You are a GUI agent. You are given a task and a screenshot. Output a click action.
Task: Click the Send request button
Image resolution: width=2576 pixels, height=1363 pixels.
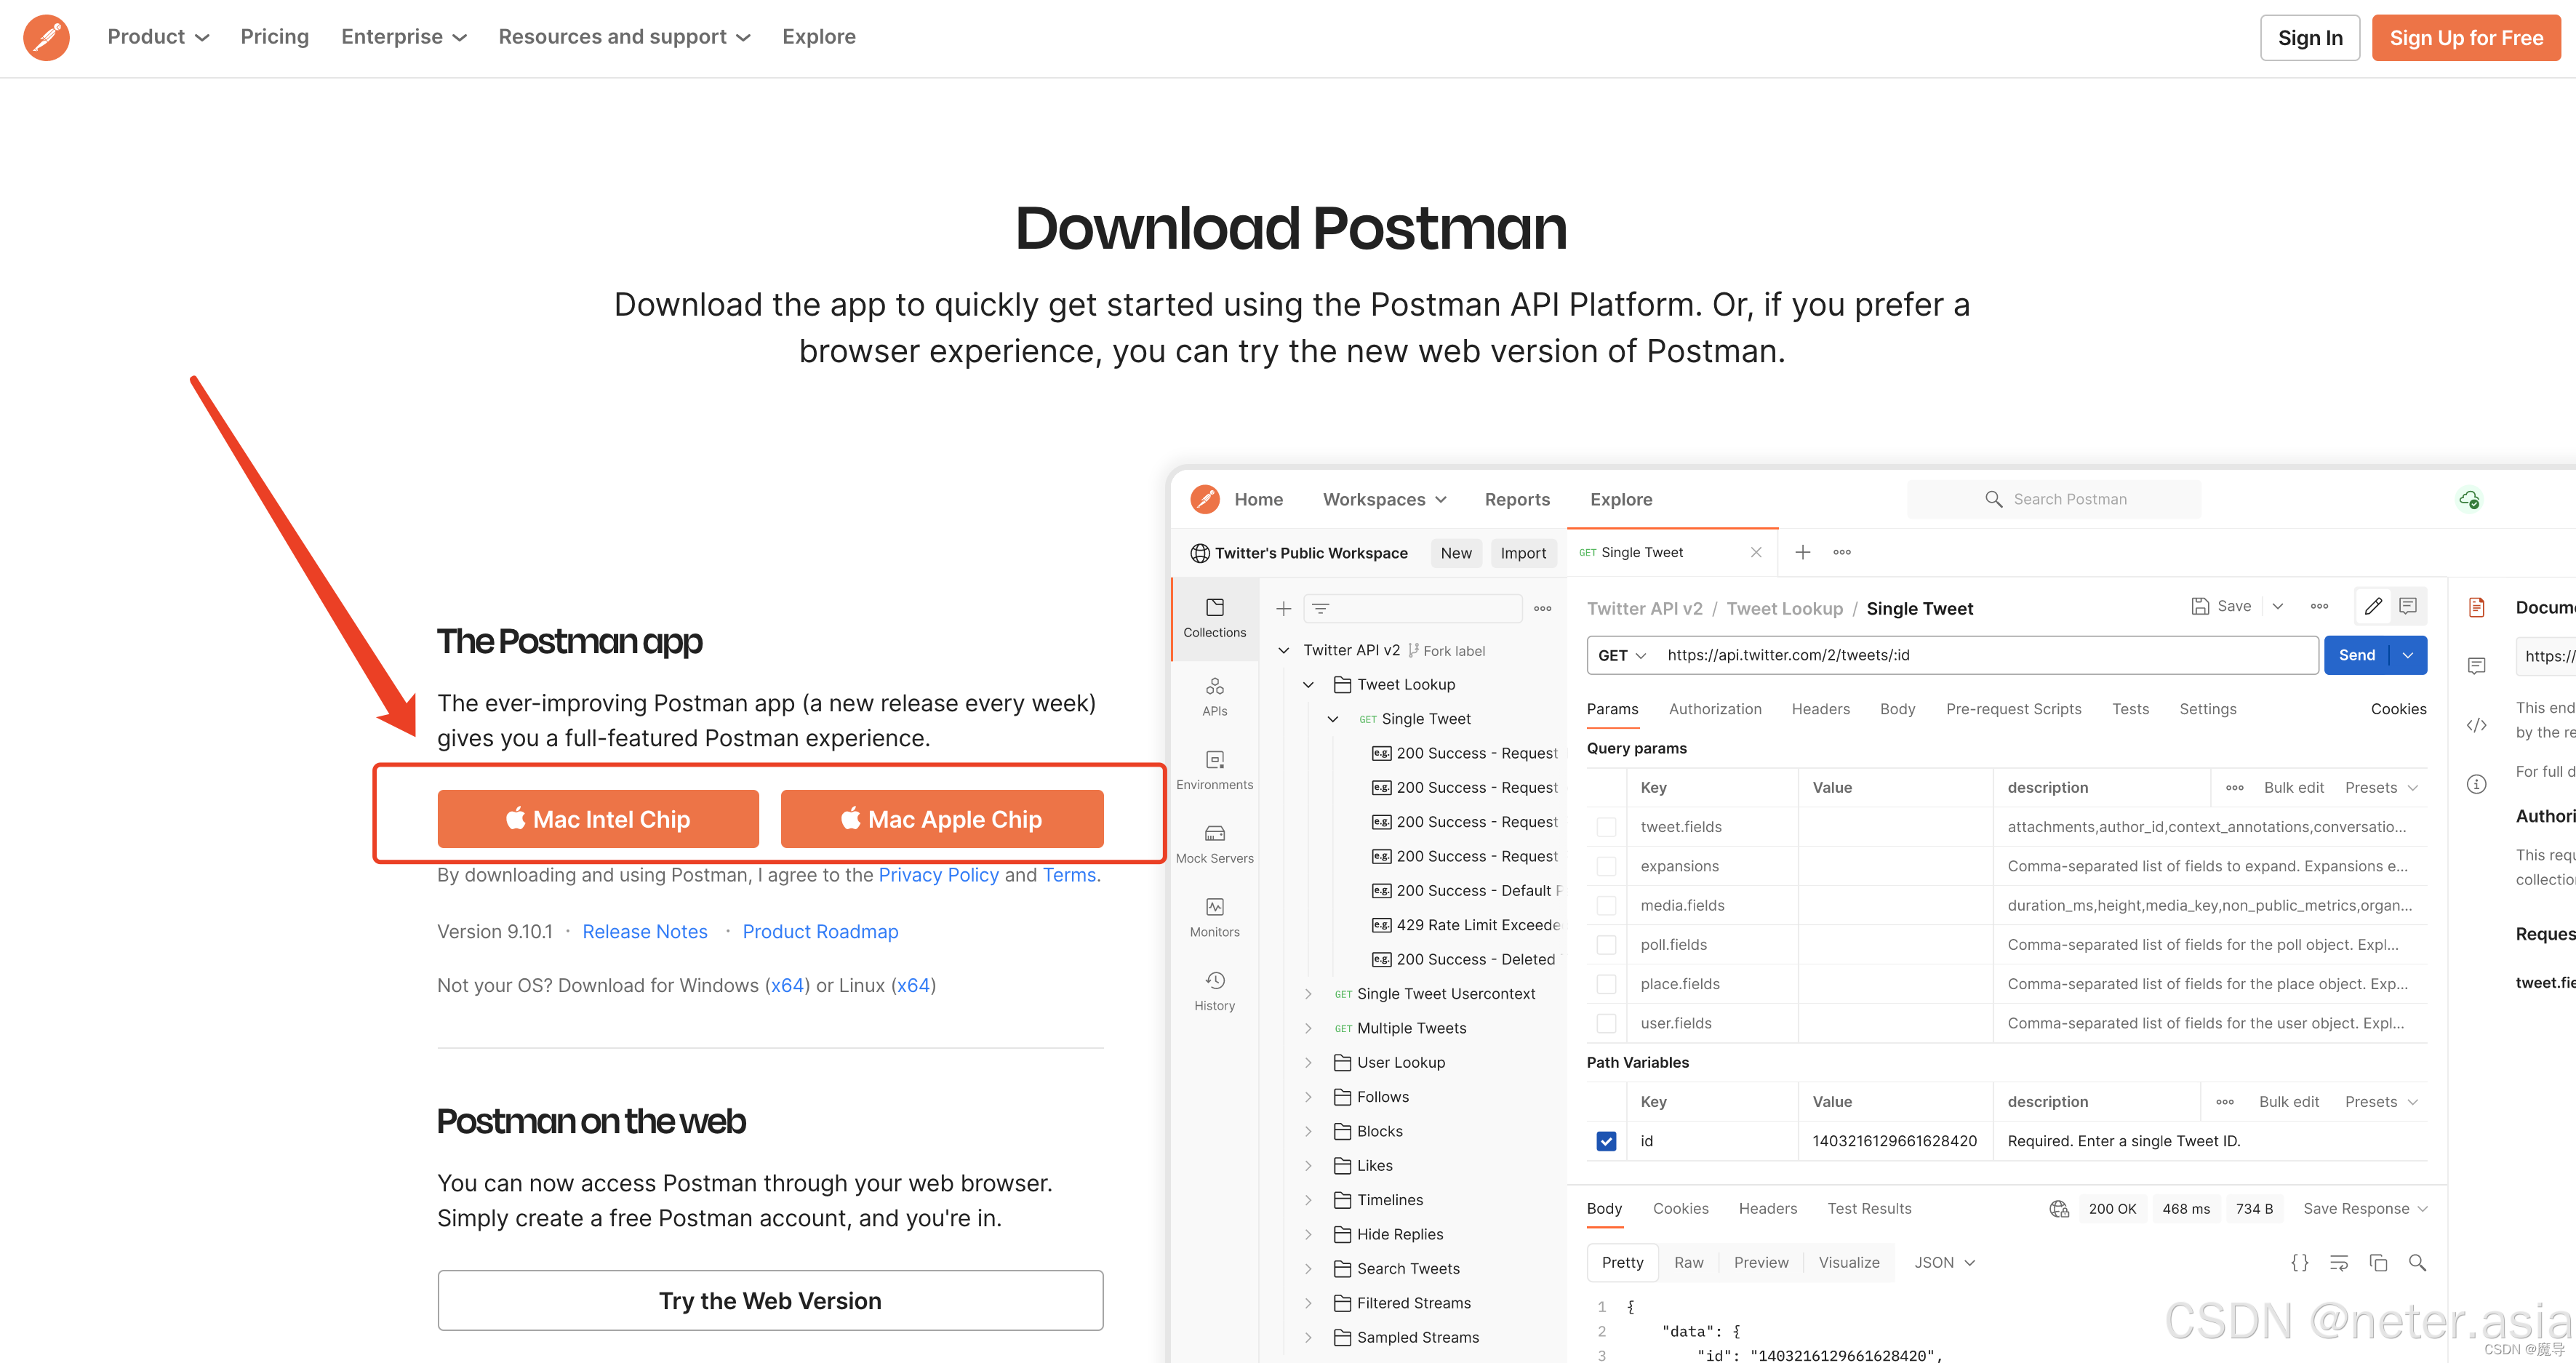point(2356,655)
